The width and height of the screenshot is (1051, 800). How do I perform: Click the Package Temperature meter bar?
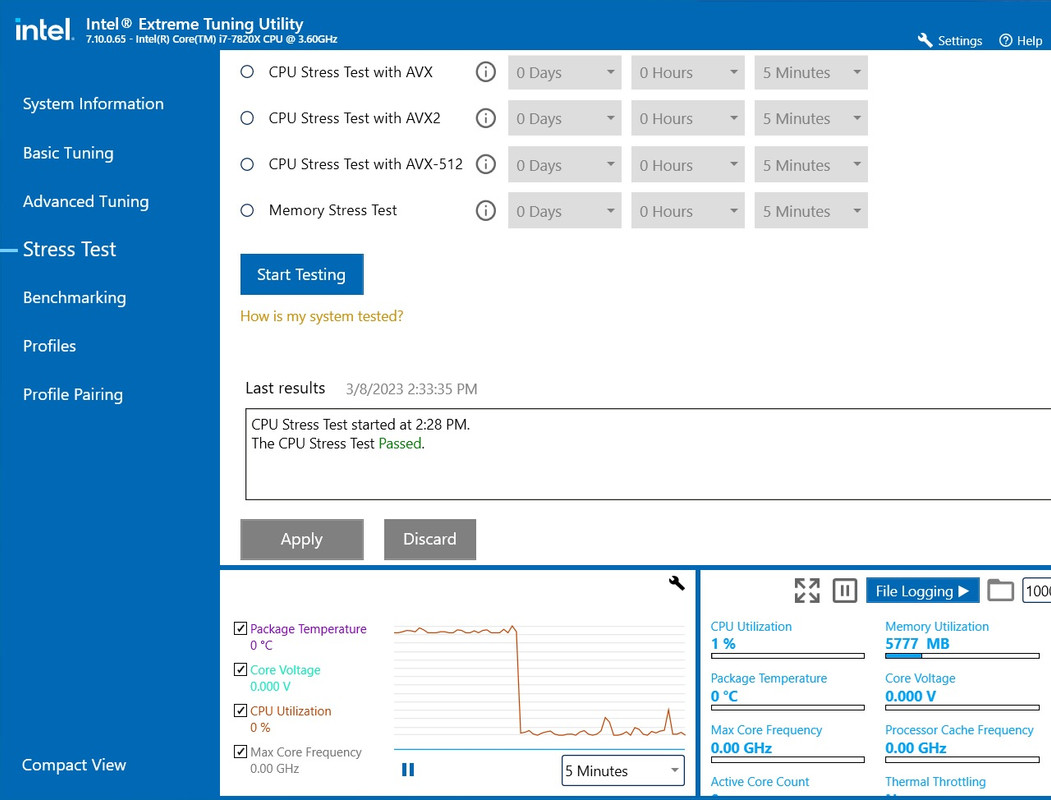[788, 708]
